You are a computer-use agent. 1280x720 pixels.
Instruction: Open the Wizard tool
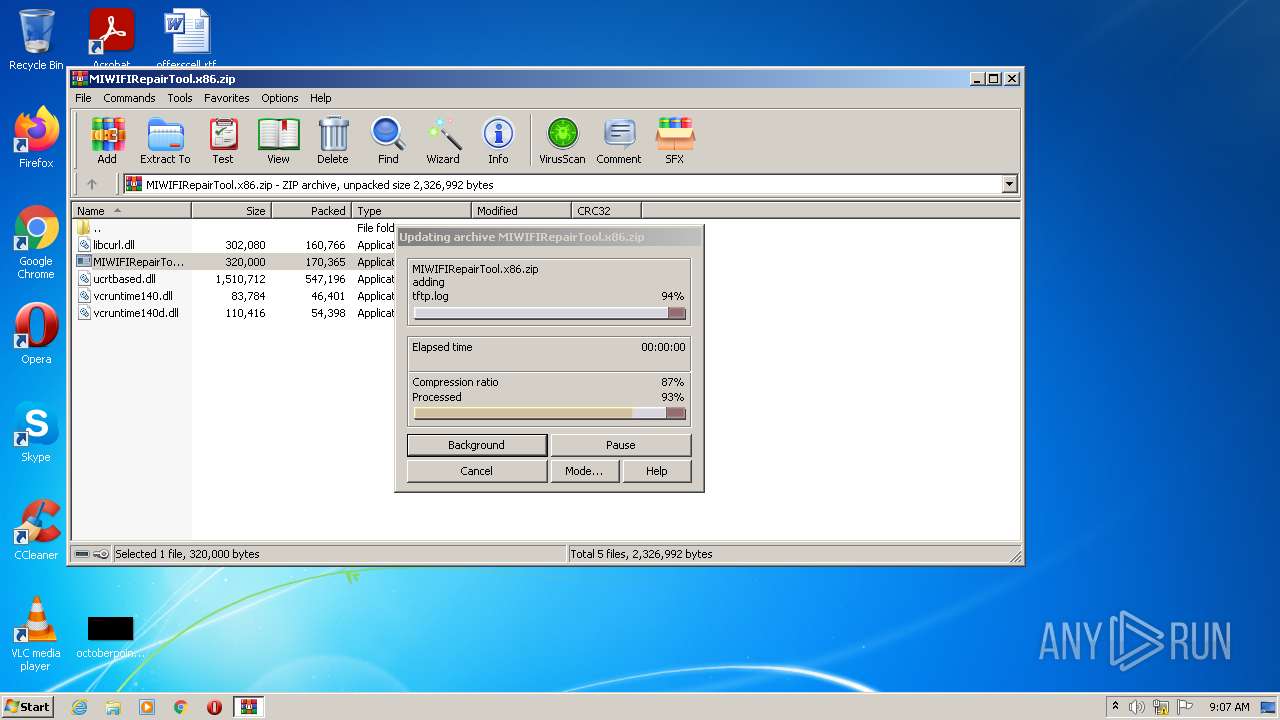(x=443, y=140)
